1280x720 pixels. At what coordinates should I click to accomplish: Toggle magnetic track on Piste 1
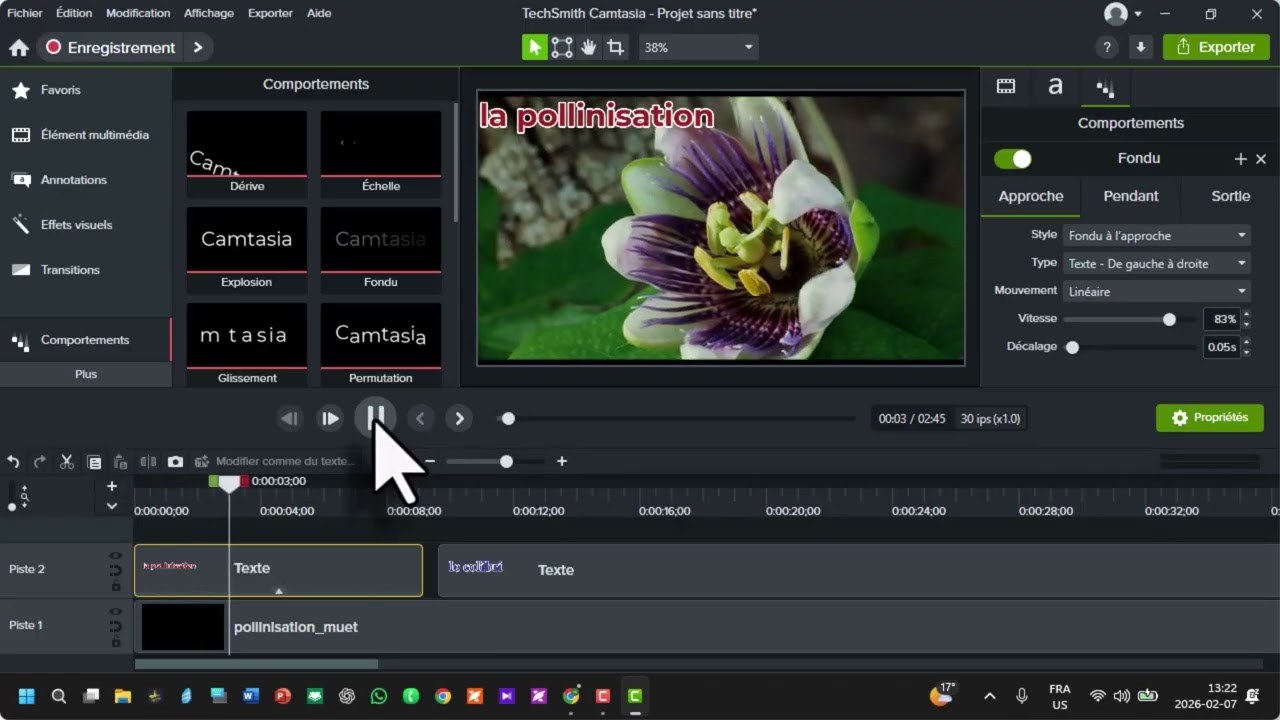click(x=116, y=627)
